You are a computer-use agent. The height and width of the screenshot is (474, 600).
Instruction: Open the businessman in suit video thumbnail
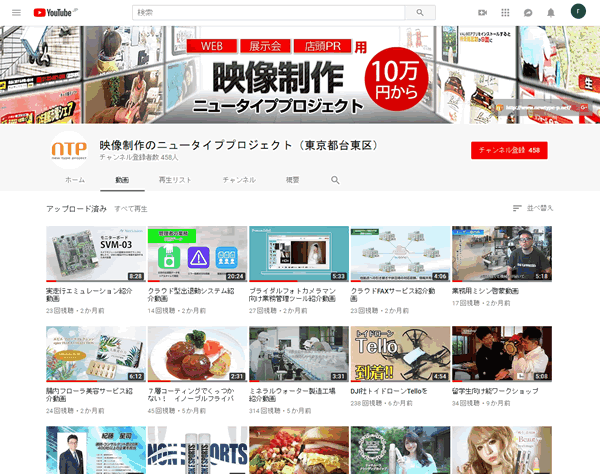click(96, 450)
